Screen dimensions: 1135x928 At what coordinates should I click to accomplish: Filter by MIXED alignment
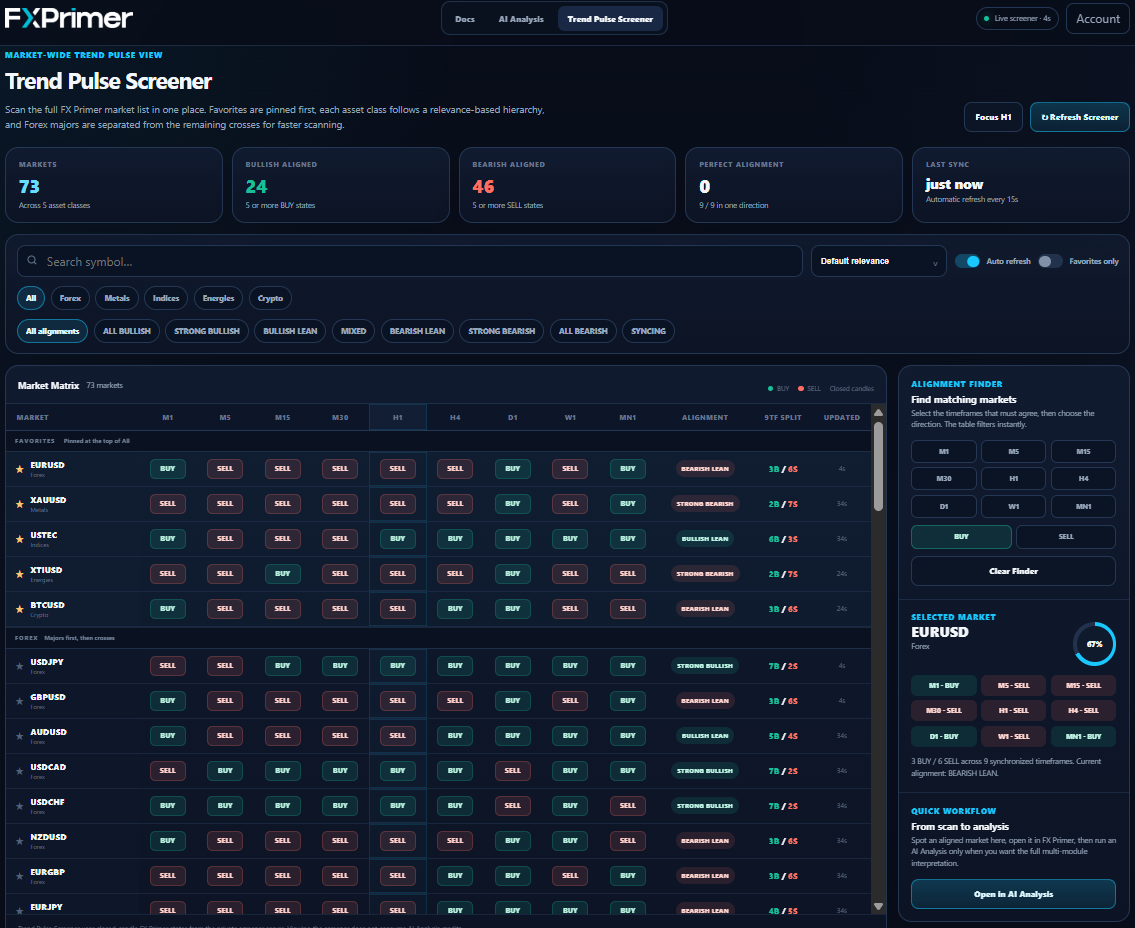[353, 331]
